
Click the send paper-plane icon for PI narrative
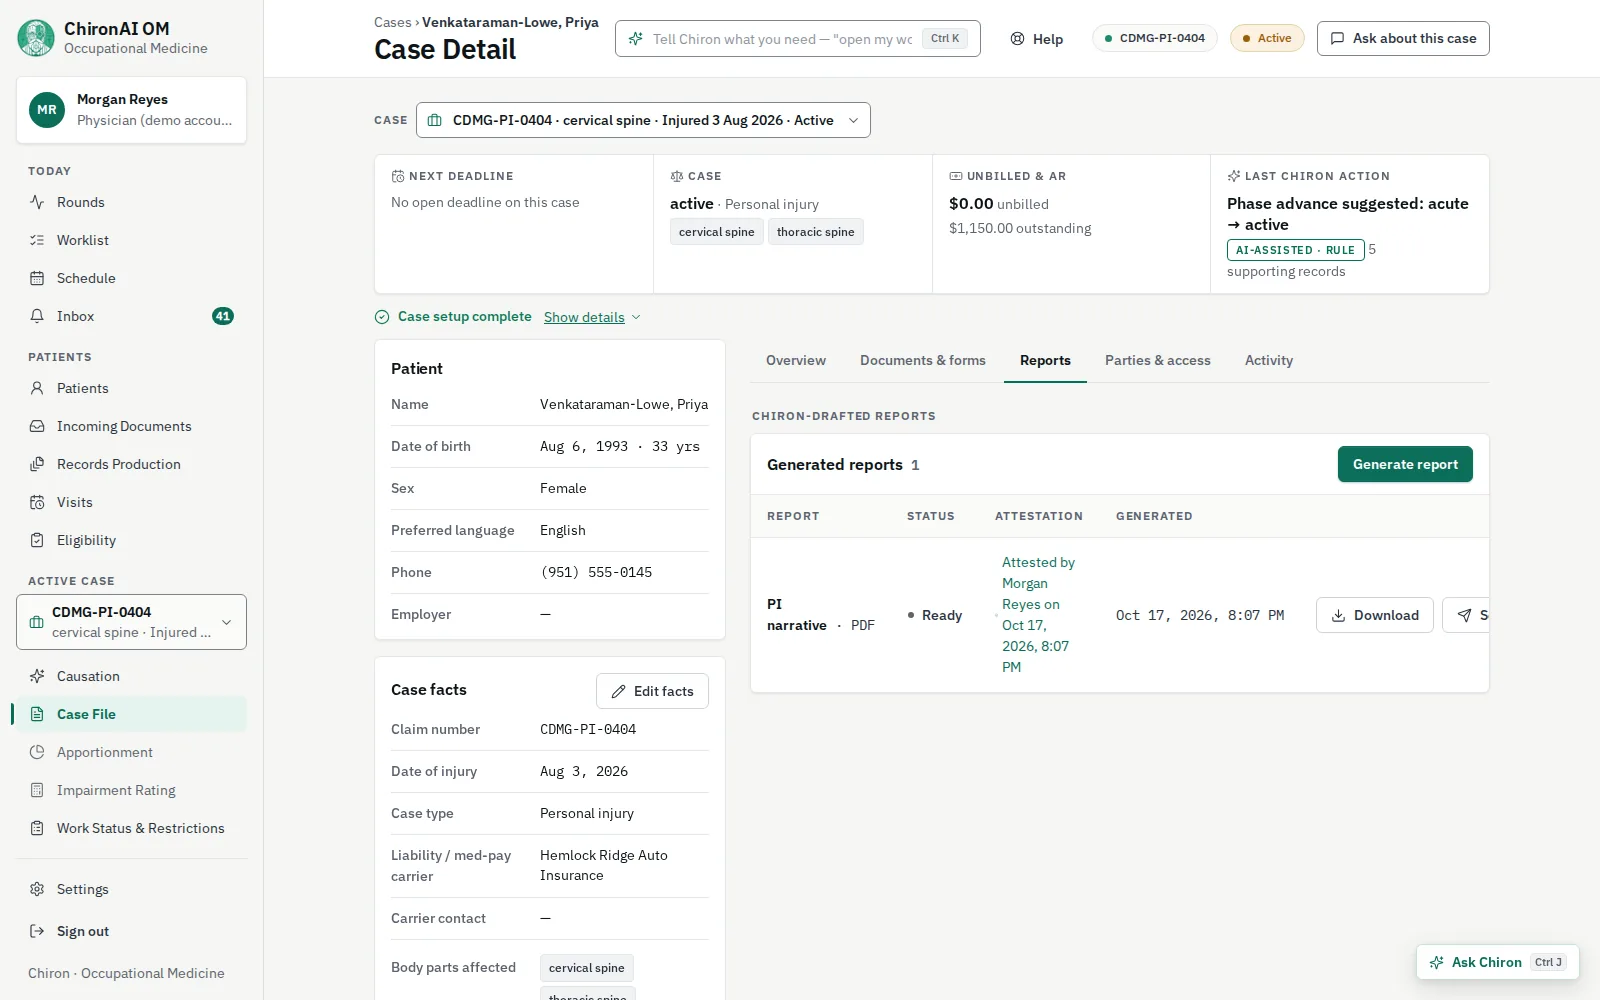pyautogui.click(x=1464, y=615)
